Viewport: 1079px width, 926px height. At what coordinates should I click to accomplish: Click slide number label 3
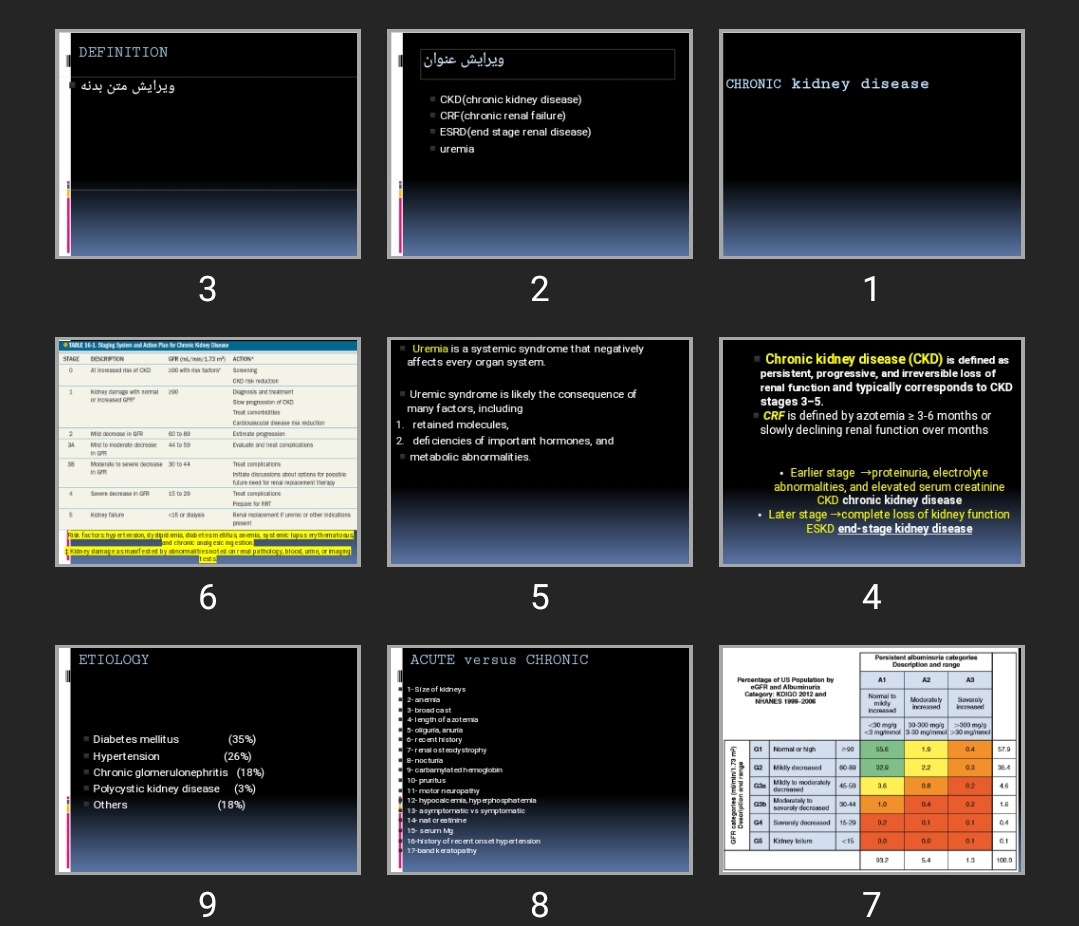pyautogui.click(x=207, y=289)
